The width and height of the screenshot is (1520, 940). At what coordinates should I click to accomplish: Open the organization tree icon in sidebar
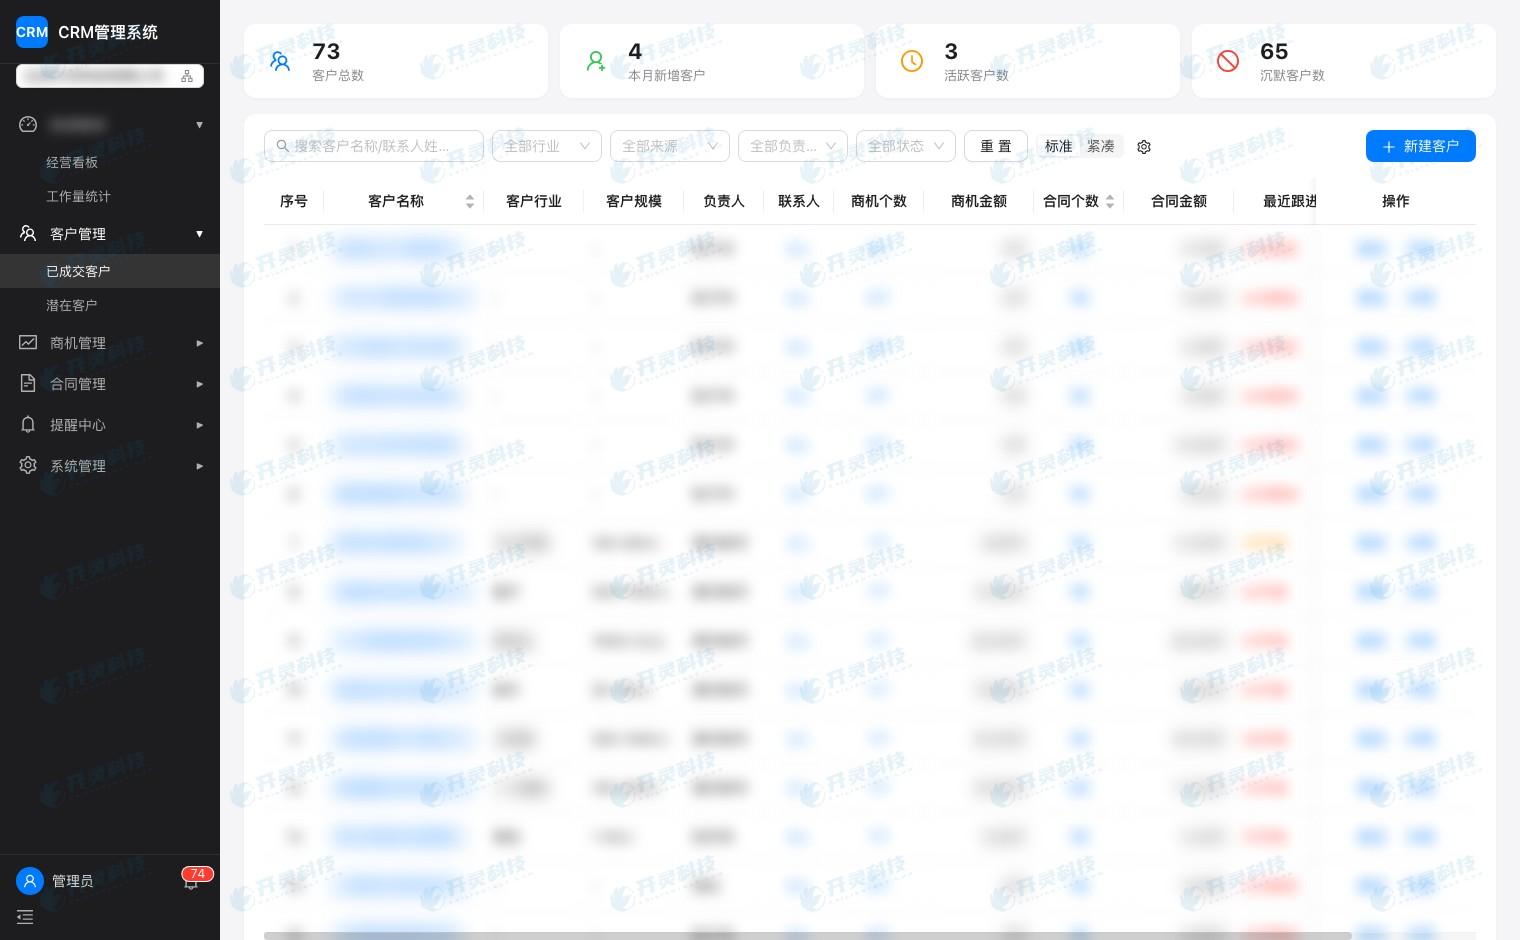click(187, 76)
